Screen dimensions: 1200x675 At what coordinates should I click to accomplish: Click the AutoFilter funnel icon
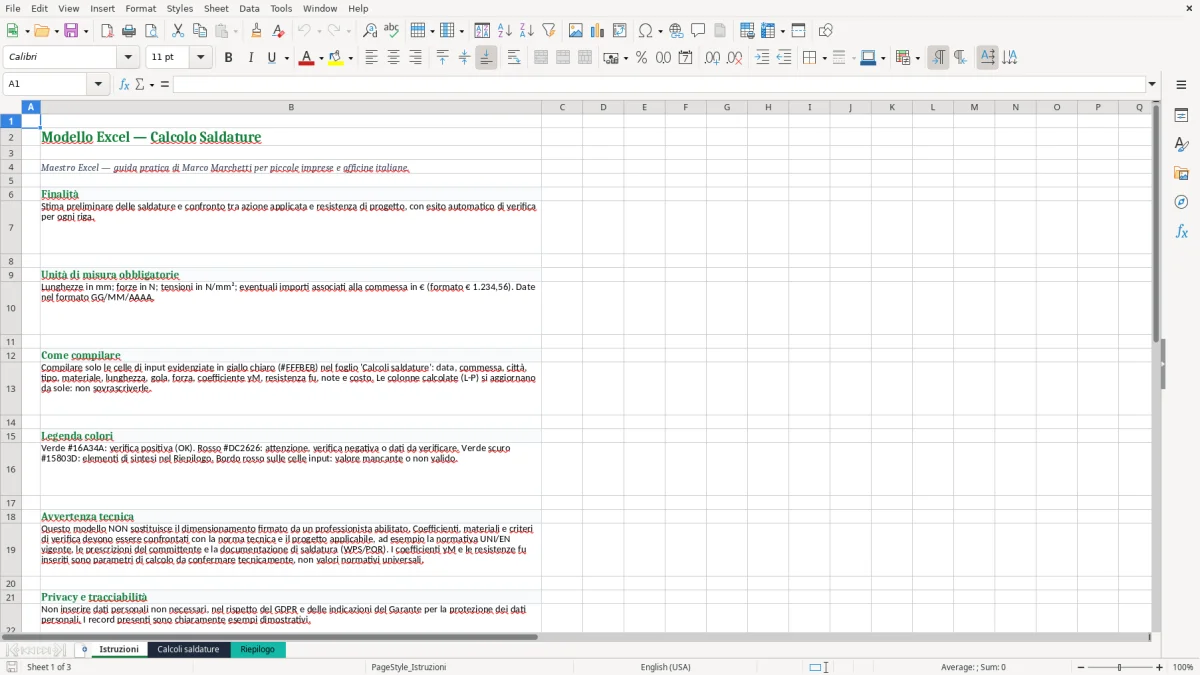[x=549, y=31]
